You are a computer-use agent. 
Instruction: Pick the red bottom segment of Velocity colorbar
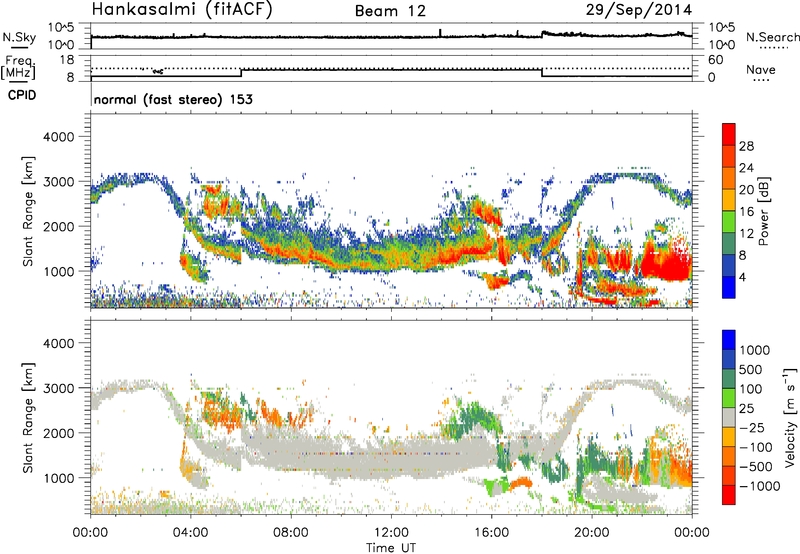click(729, 495)
